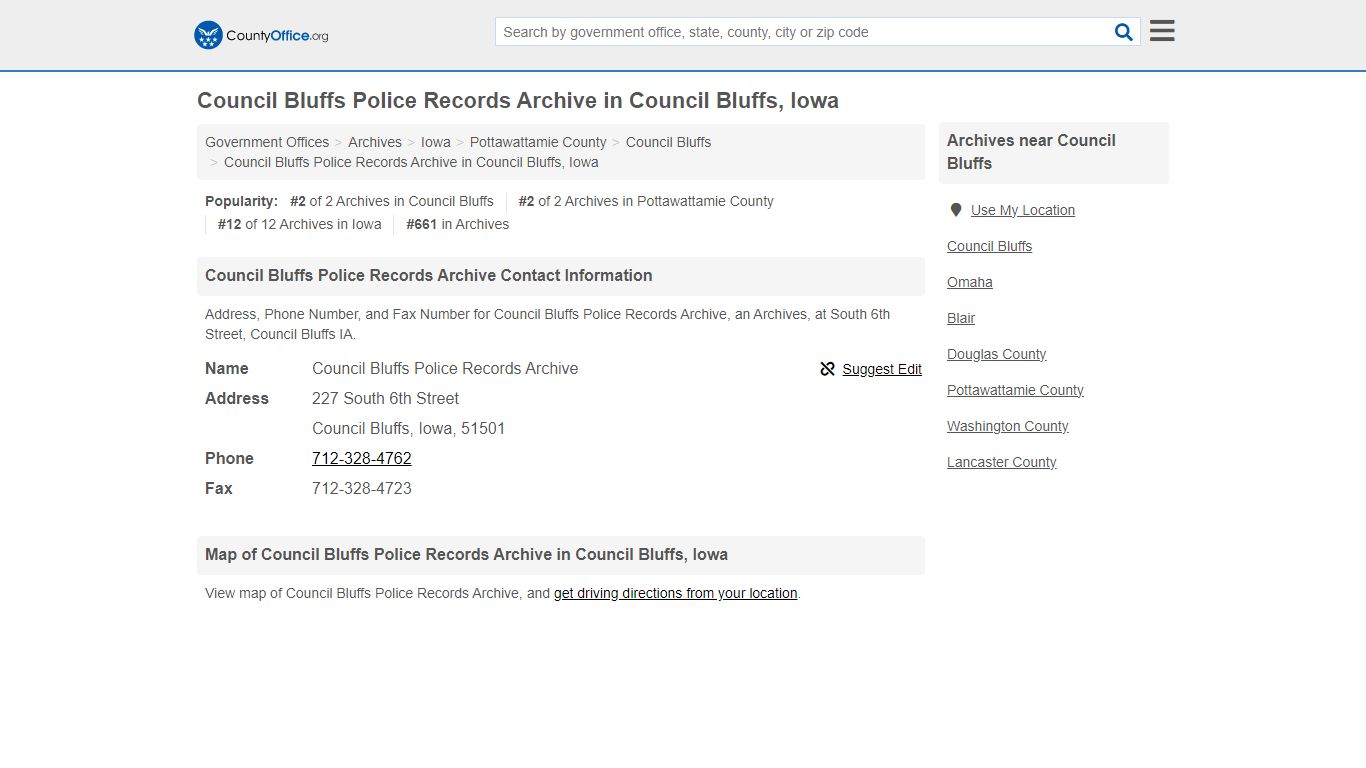
Task: Click Council Bluffs, Iowa, 51501 text
Action: click(x=408, y=428)
